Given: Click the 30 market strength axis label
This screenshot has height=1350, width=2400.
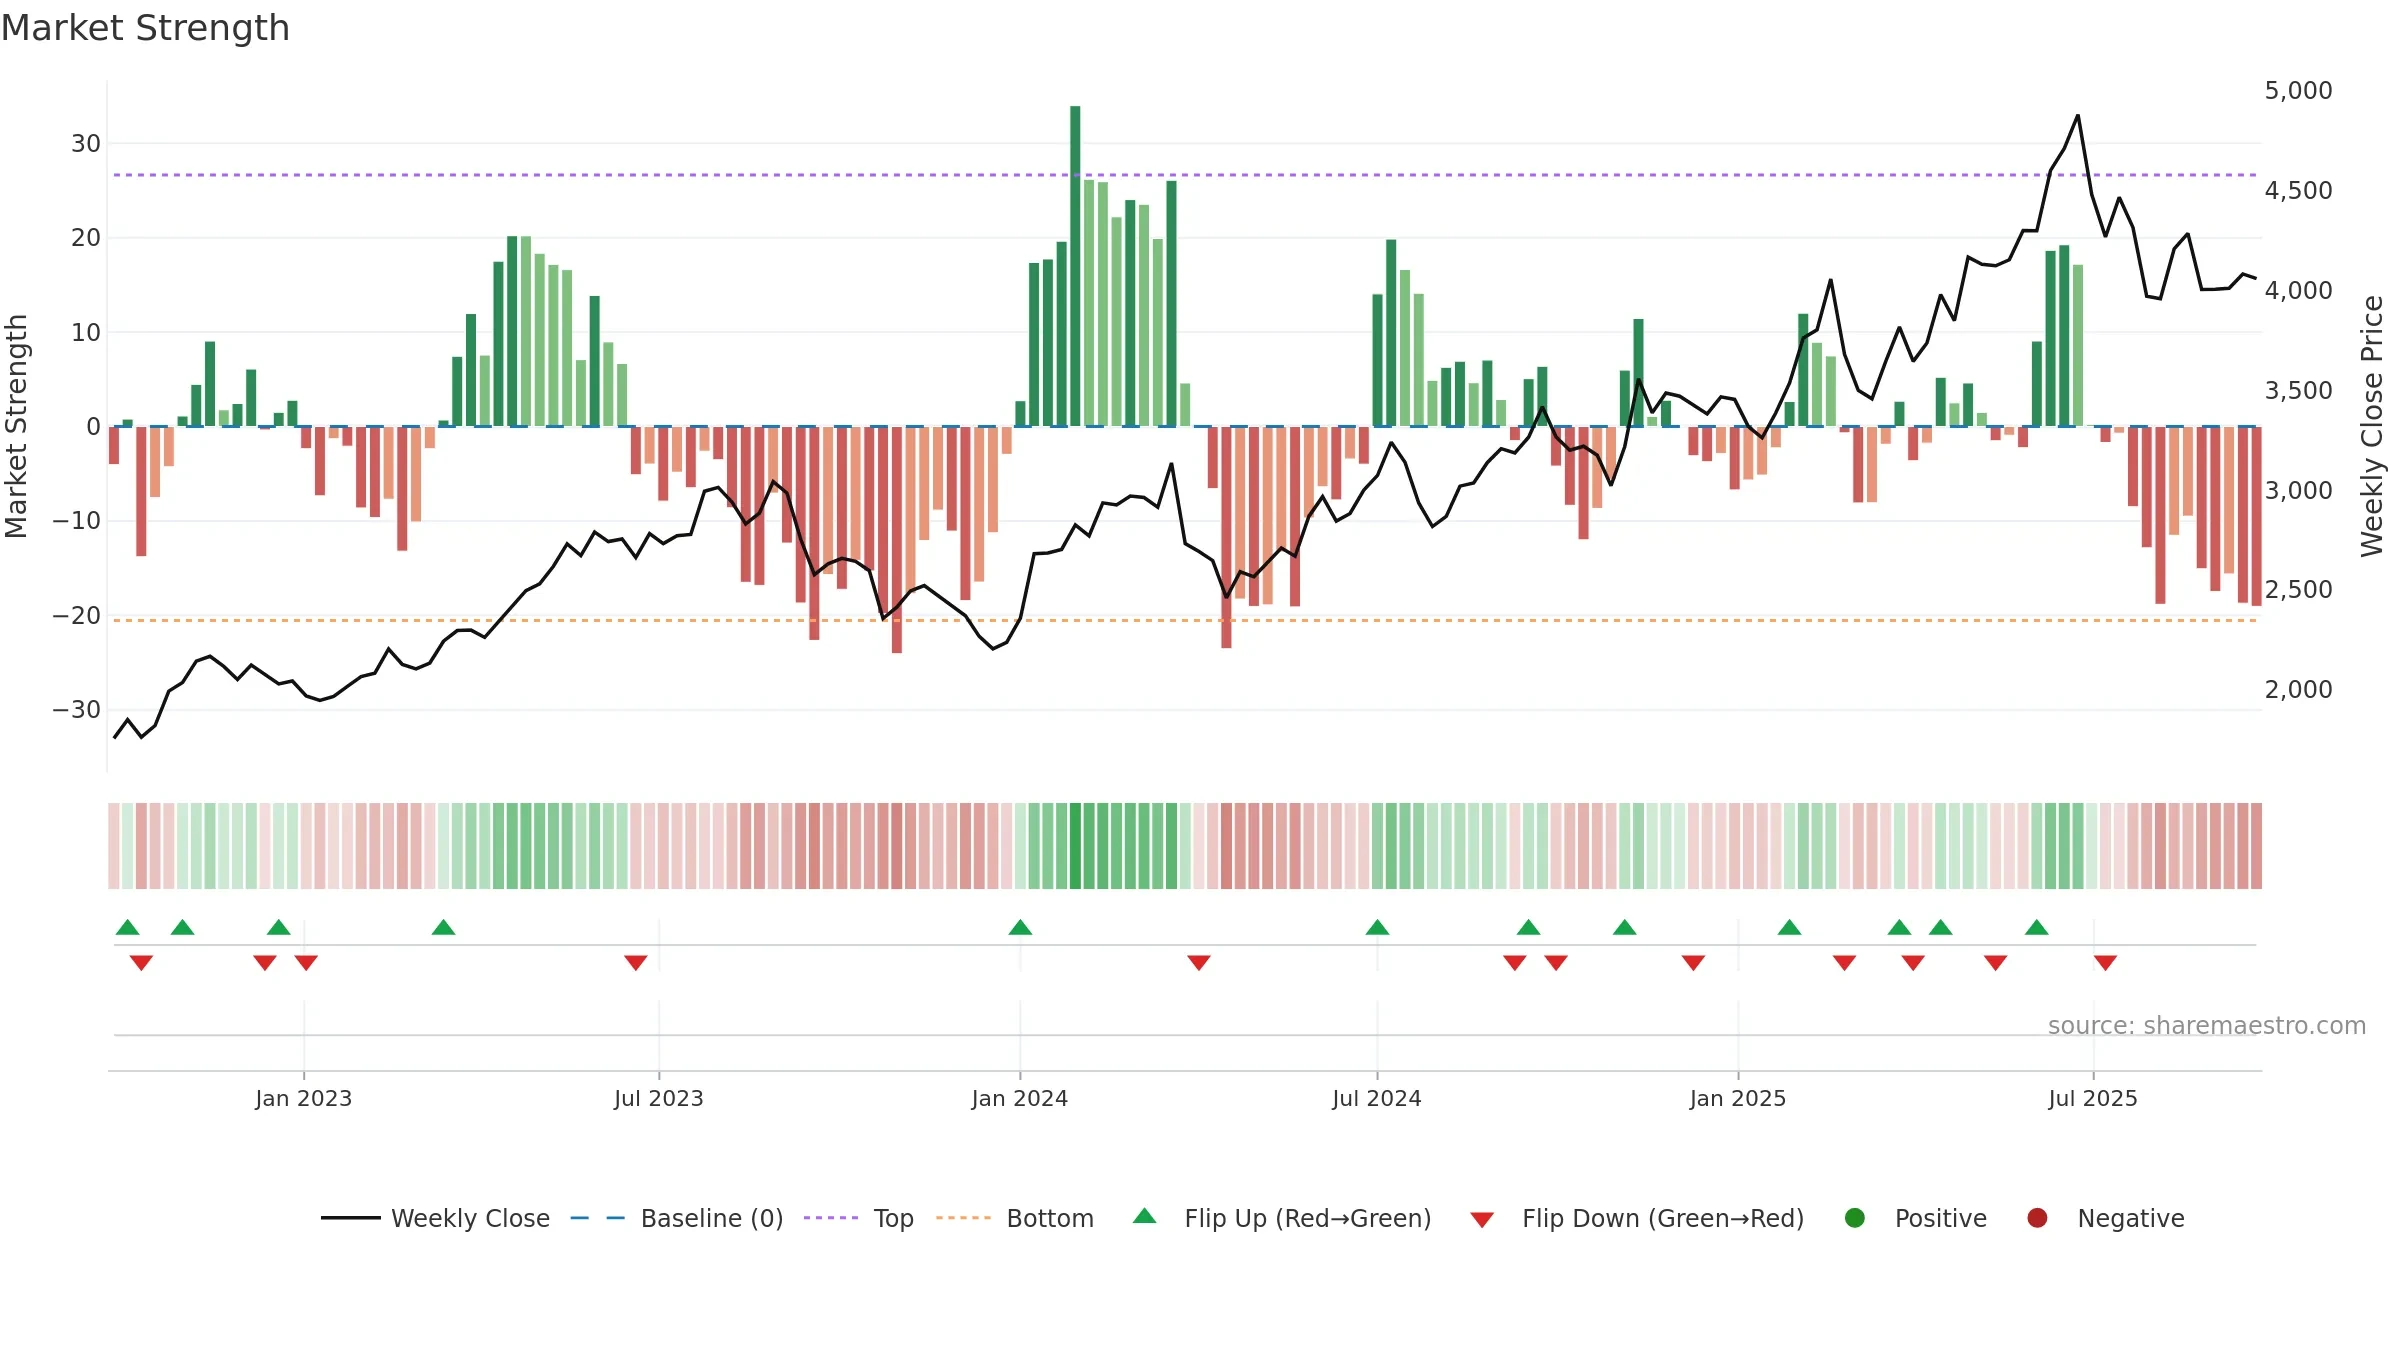Looking at the screenshot, I should click(x=85, y=144).
